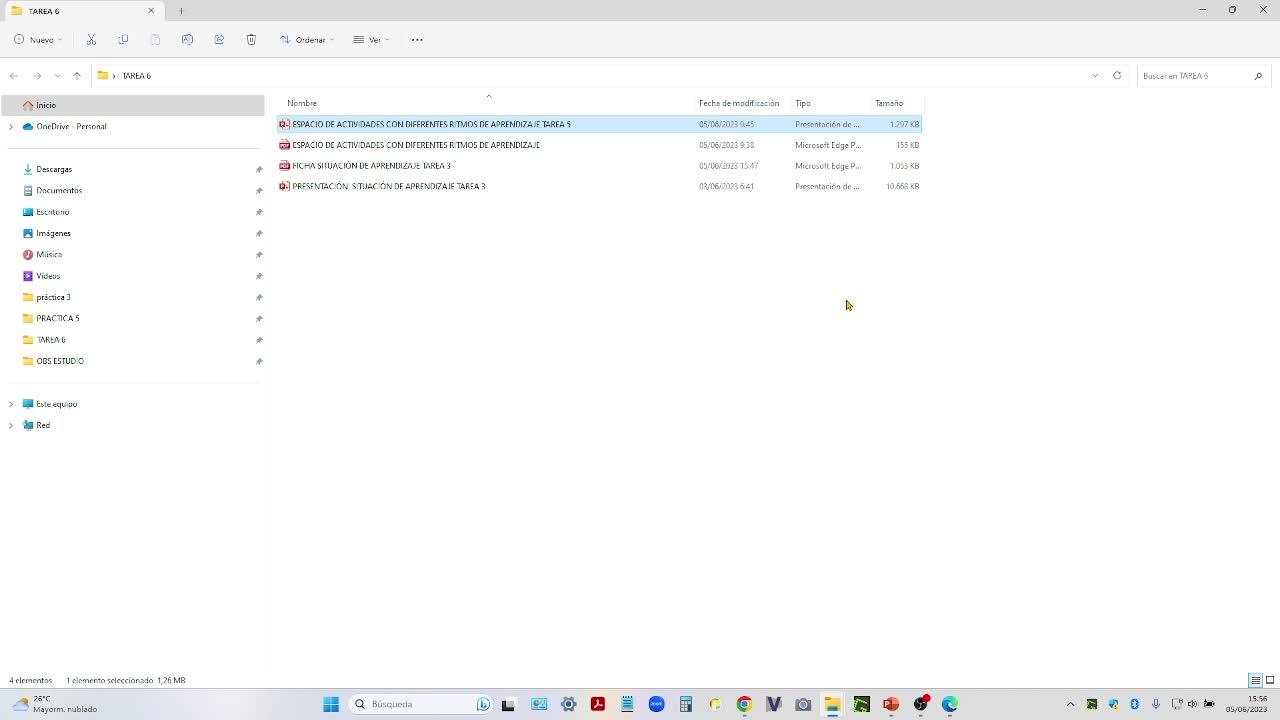Click Bluetooth icon in system tray
This screenshot has width=1280, height=720.
point(1134,704)
